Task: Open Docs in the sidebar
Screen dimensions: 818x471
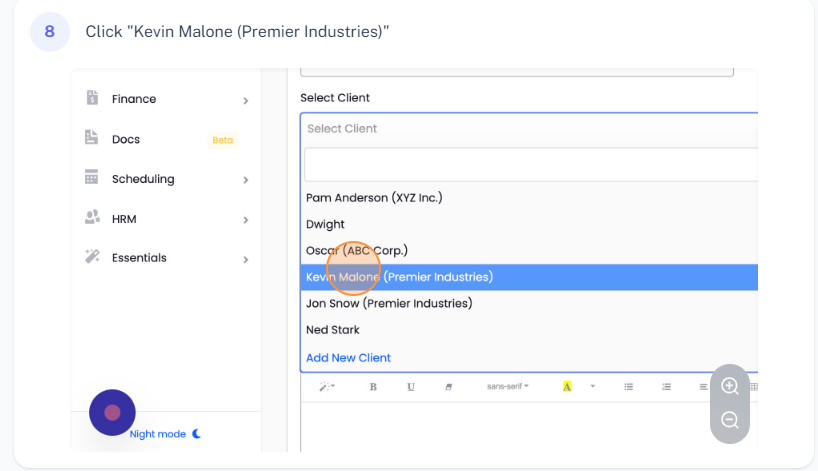Action: [x=126, y=139]
